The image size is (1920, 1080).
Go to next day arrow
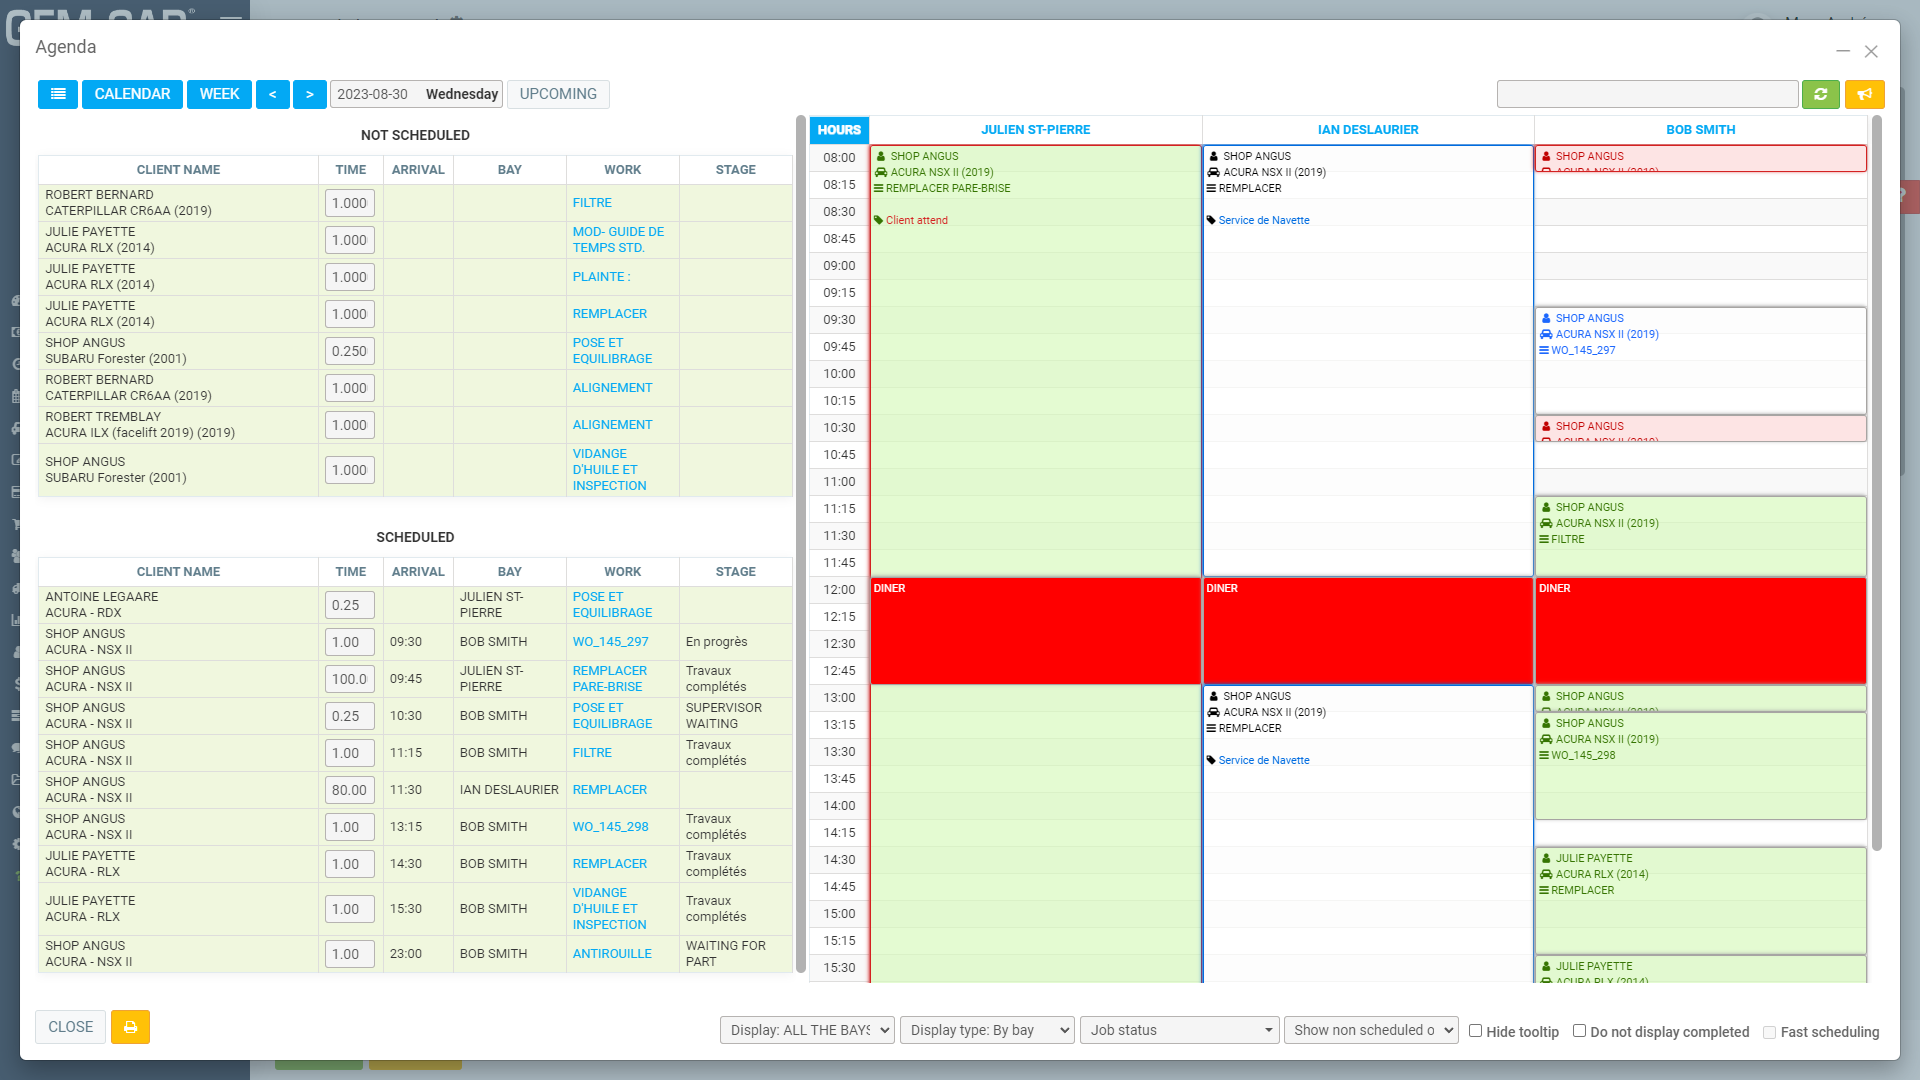click(310, 94)
